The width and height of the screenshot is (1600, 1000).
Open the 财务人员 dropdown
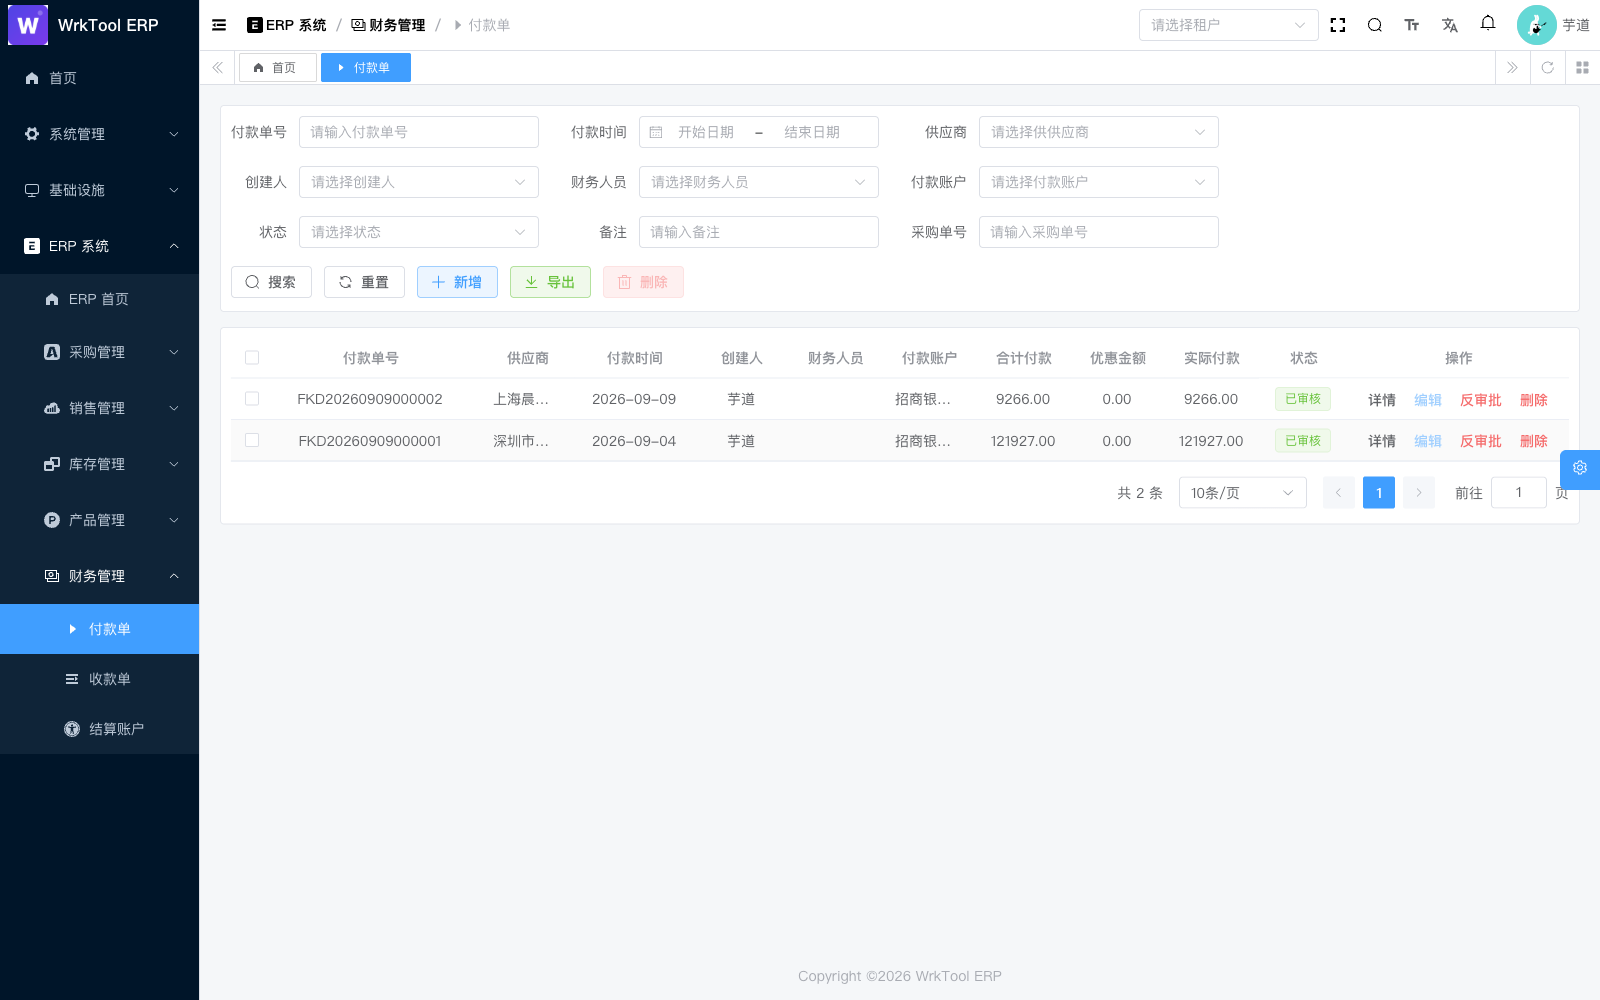(758, 182)
